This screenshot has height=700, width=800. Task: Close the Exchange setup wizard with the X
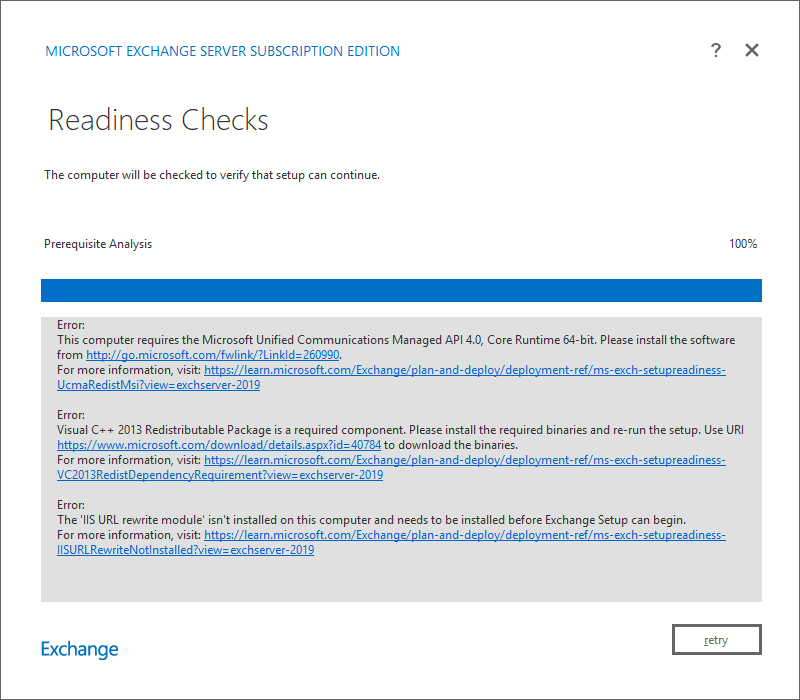[752, 50]
